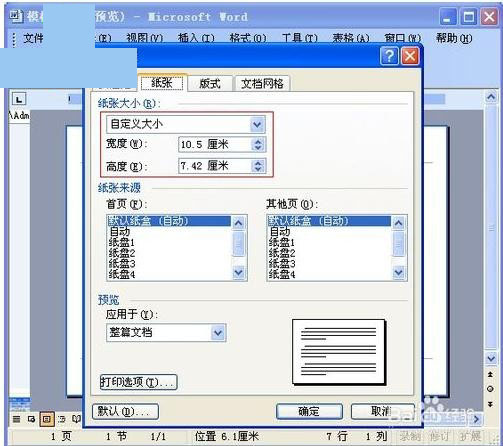Viewport: 503px width, 446px height.
Task: Increase the 高度 value with up arrow
Action: pos(258,163)
